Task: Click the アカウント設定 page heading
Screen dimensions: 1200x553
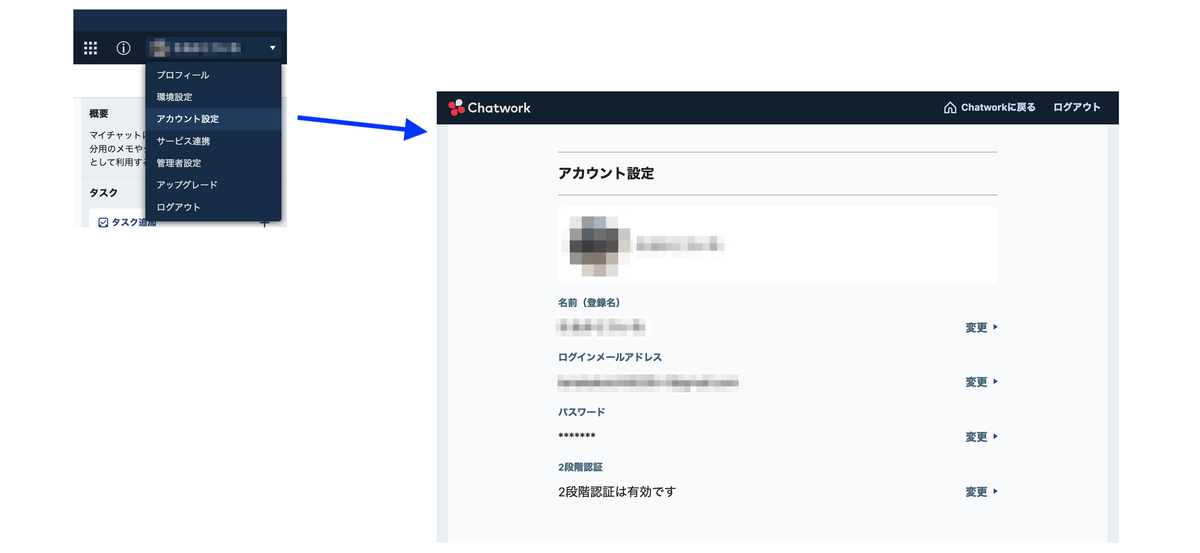Action: click(x=606, y=173)
